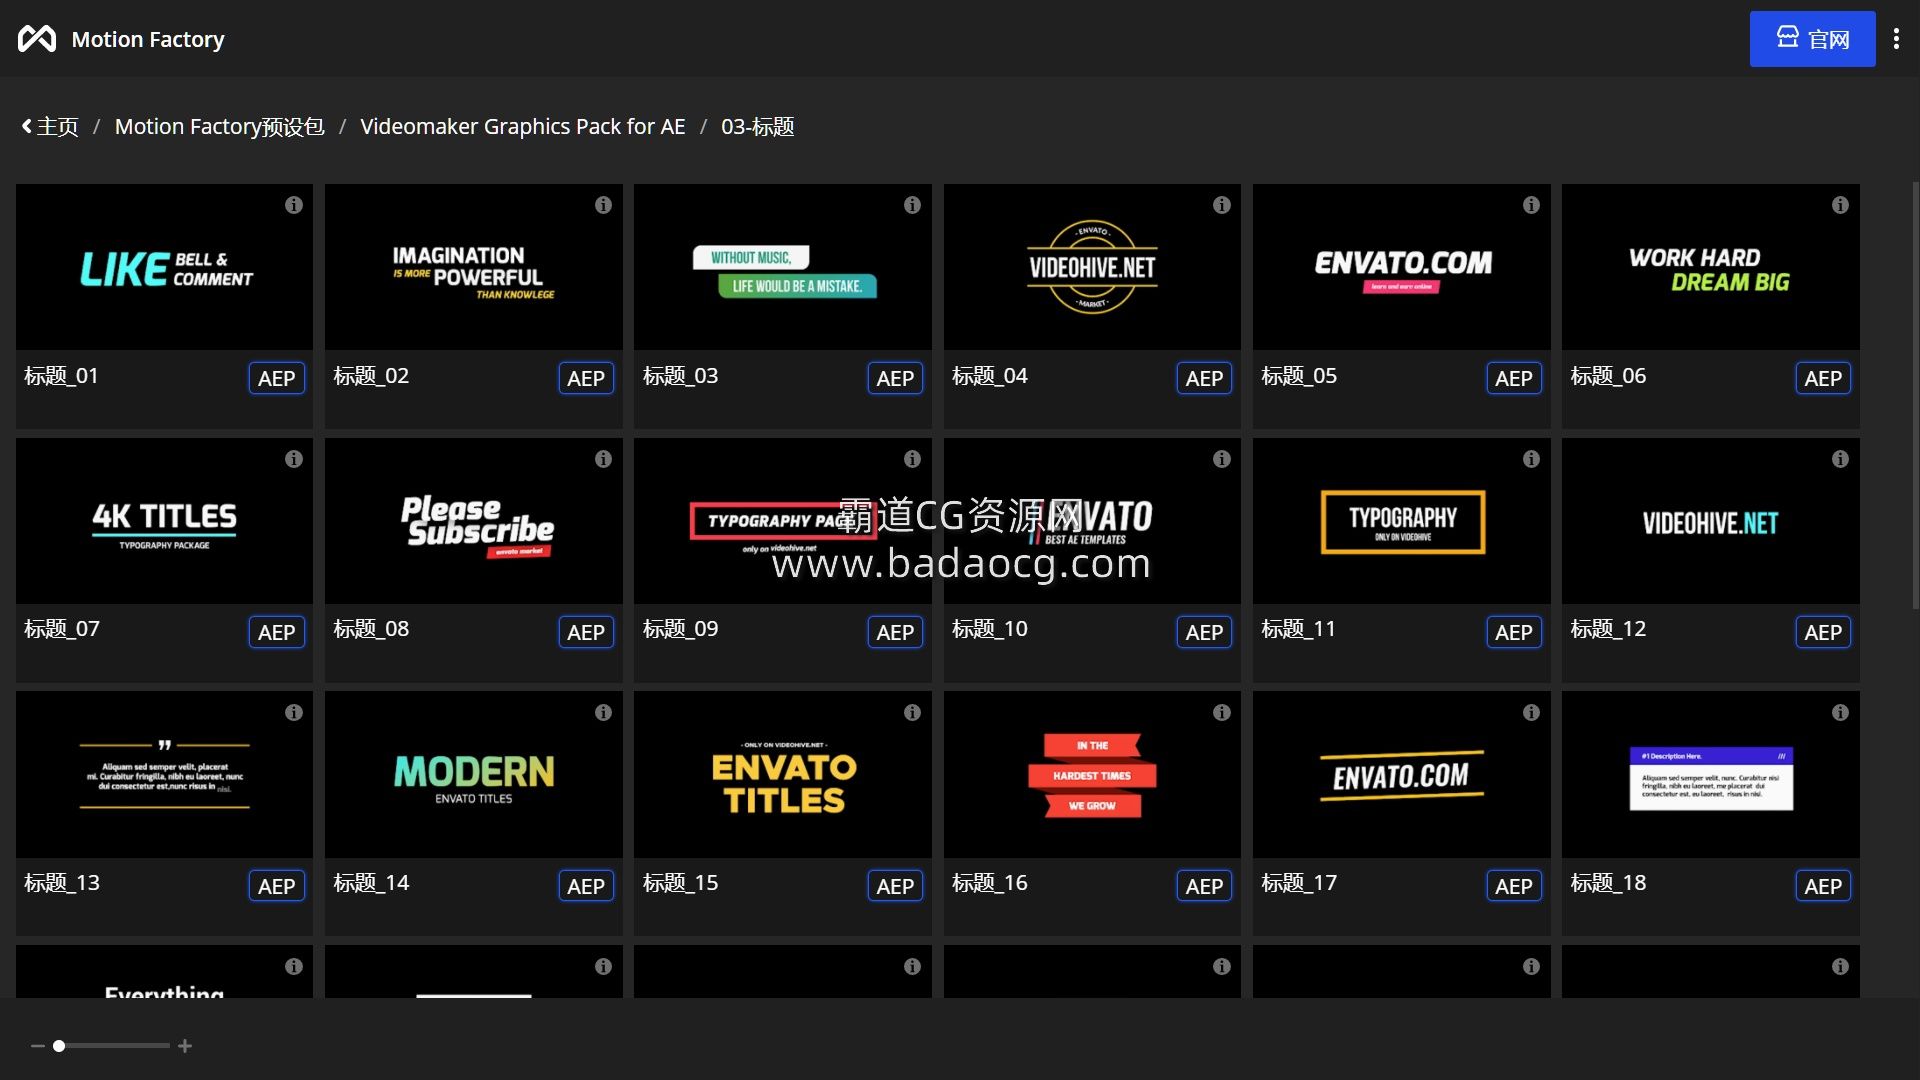Open info icon on 标题_03 card
The width and height of the screenshot is (1920, 1080).
tap(912, 205)
